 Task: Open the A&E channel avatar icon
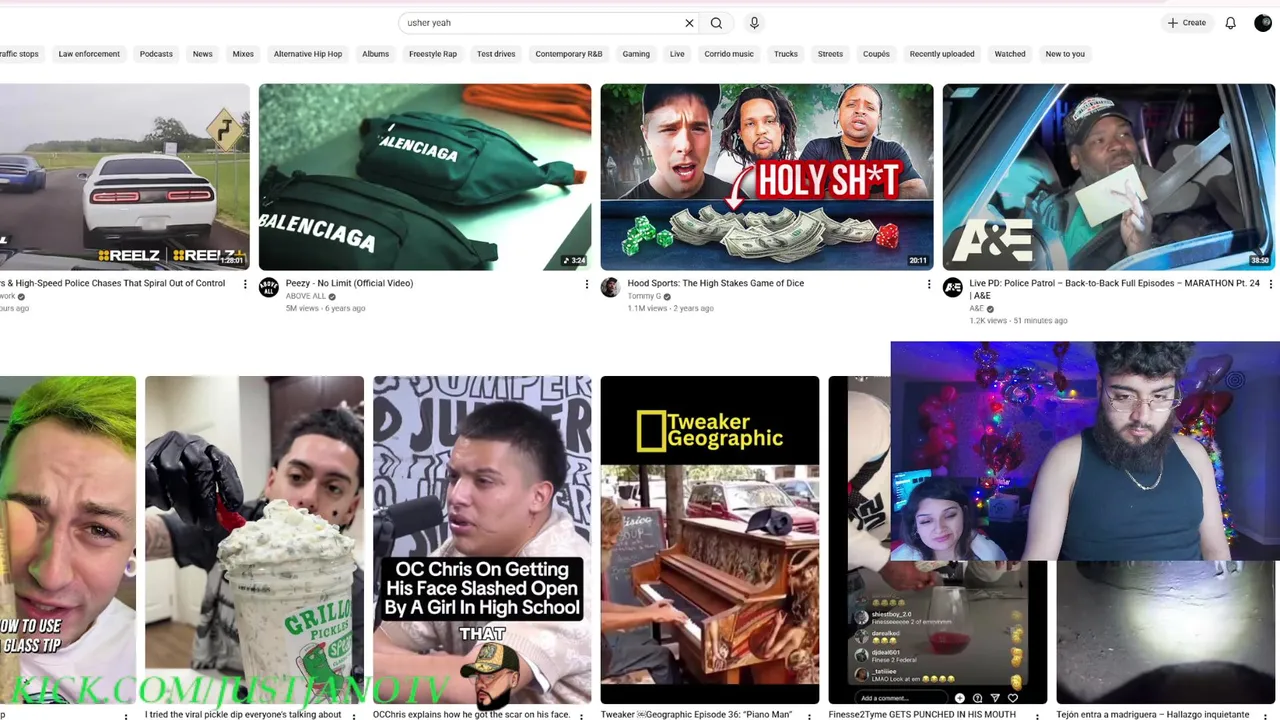[x=953, y=288]
